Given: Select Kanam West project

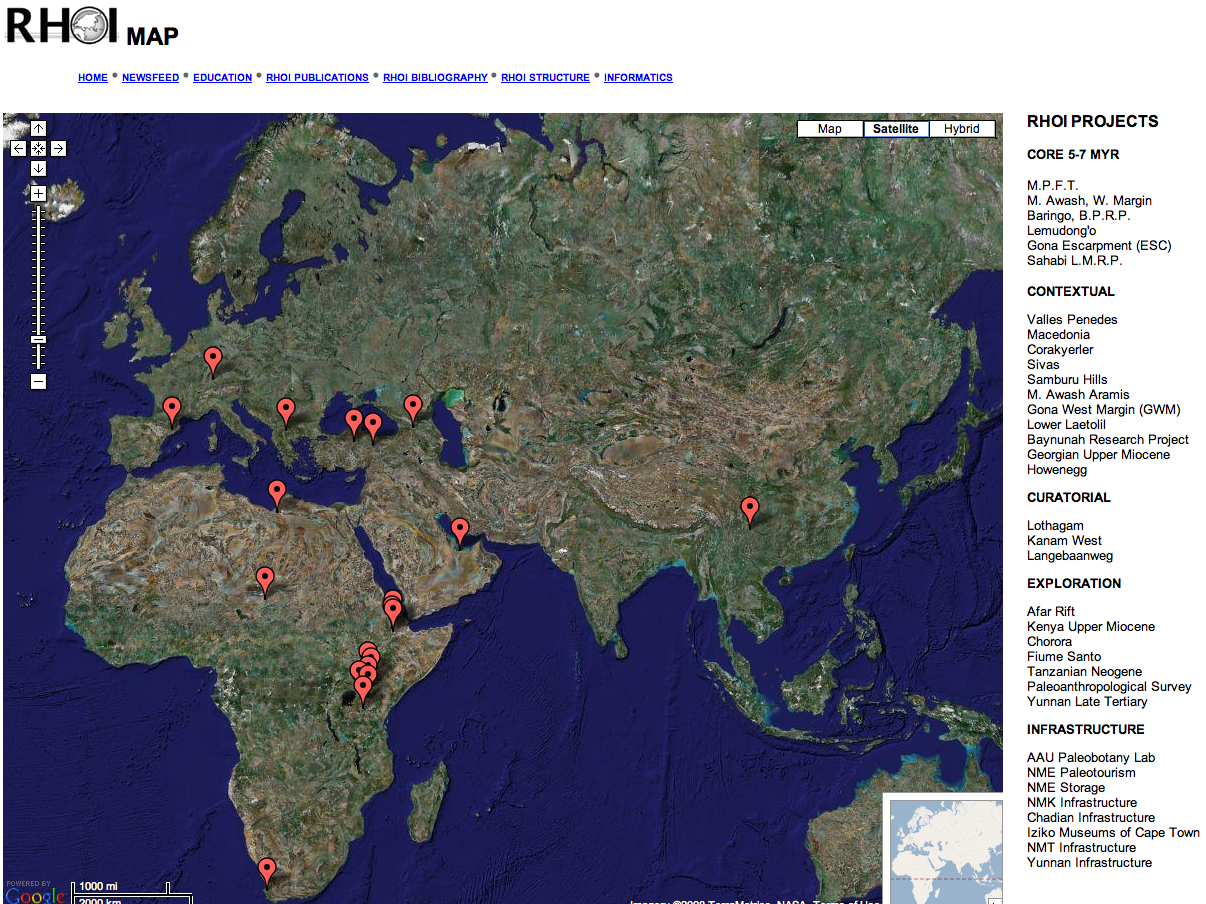Looking at the screenshot, I should pos(1064,541).
